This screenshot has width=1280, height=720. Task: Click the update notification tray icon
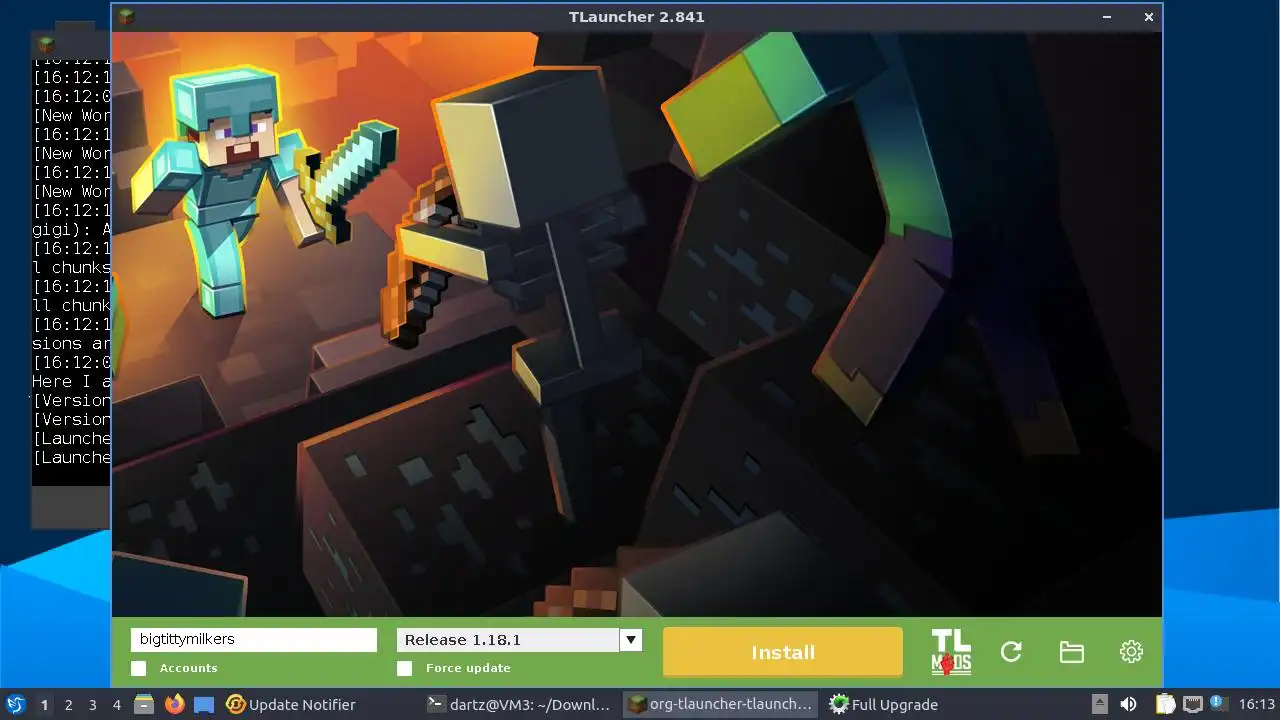(1219, 703)
